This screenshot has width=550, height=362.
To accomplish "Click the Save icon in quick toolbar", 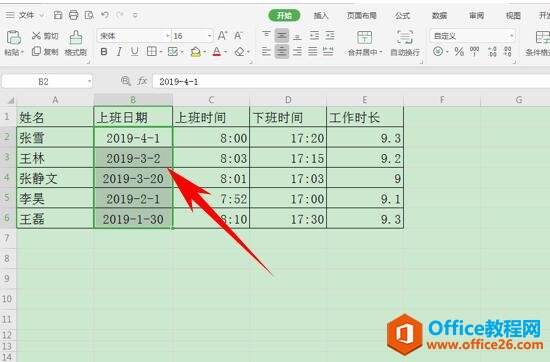I will 58,15.
